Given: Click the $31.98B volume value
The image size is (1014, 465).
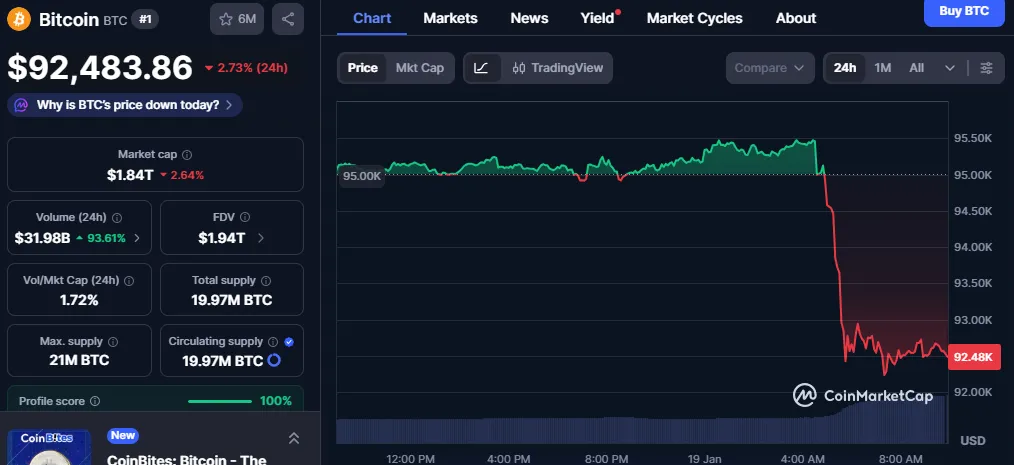Looking at the screenshot, I should coord(42,238).
